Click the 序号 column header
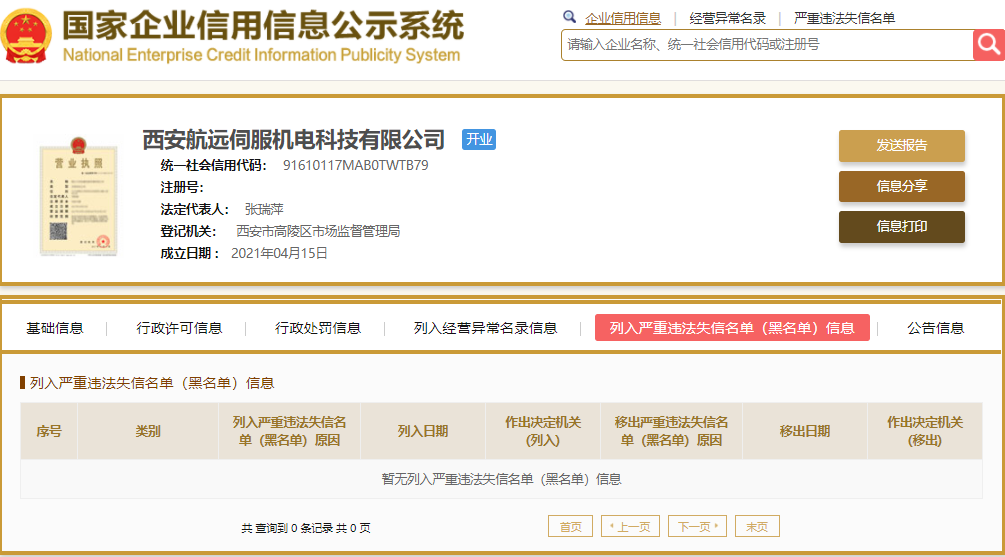 49,431
